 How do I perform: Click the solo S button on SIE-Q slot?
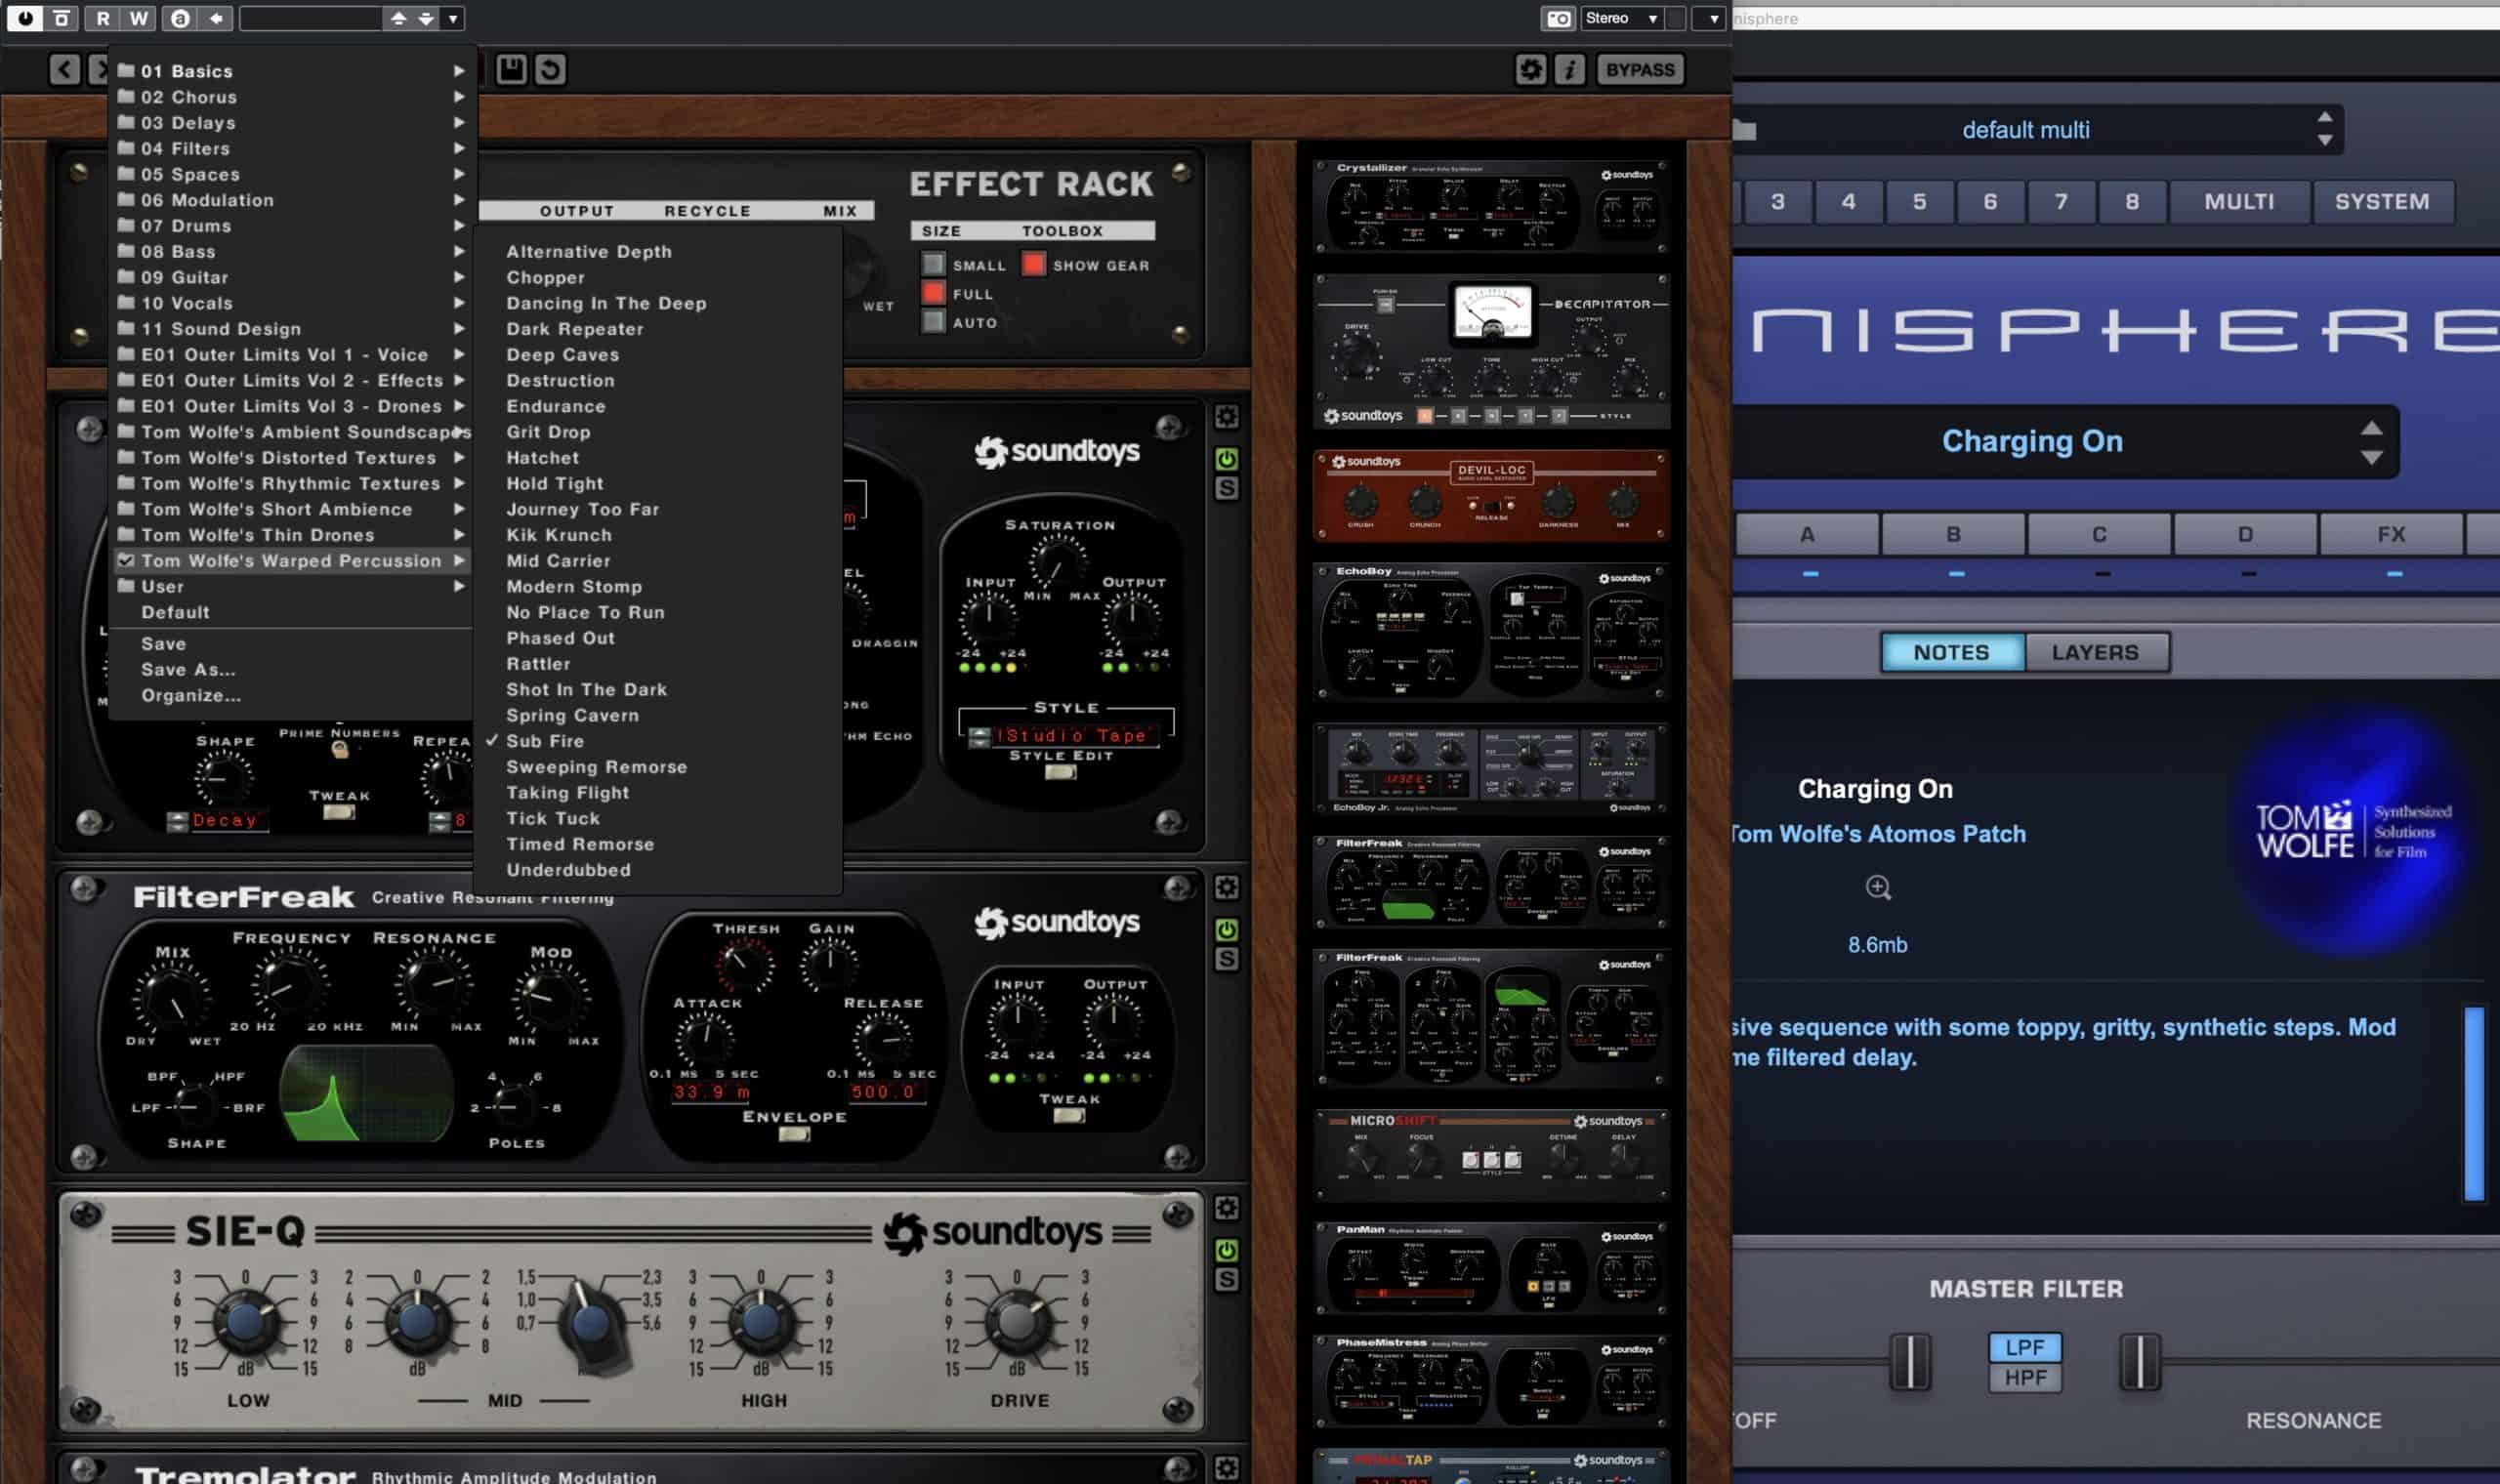click(x=1227, y=1279)
